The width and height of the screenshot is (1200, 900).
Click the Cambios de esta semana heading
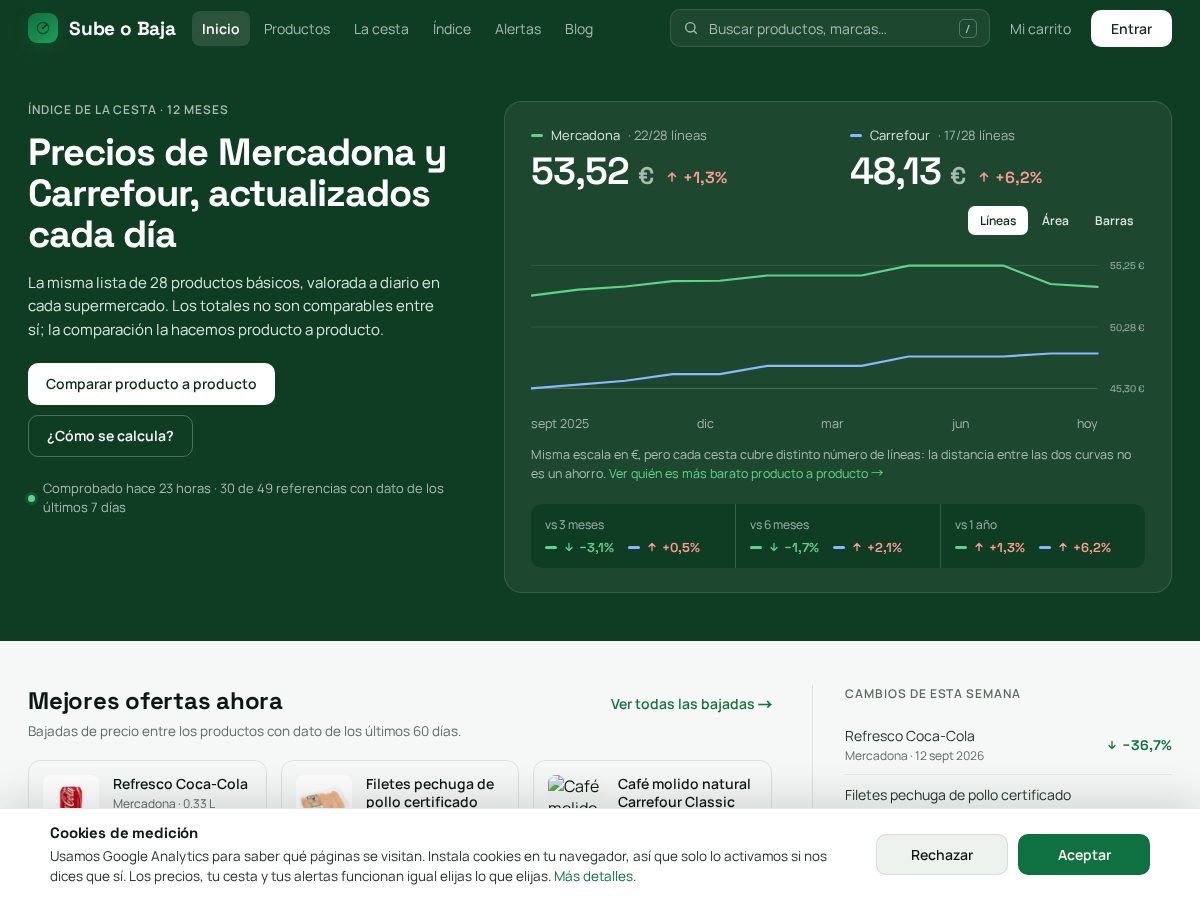tap(933, 694)
